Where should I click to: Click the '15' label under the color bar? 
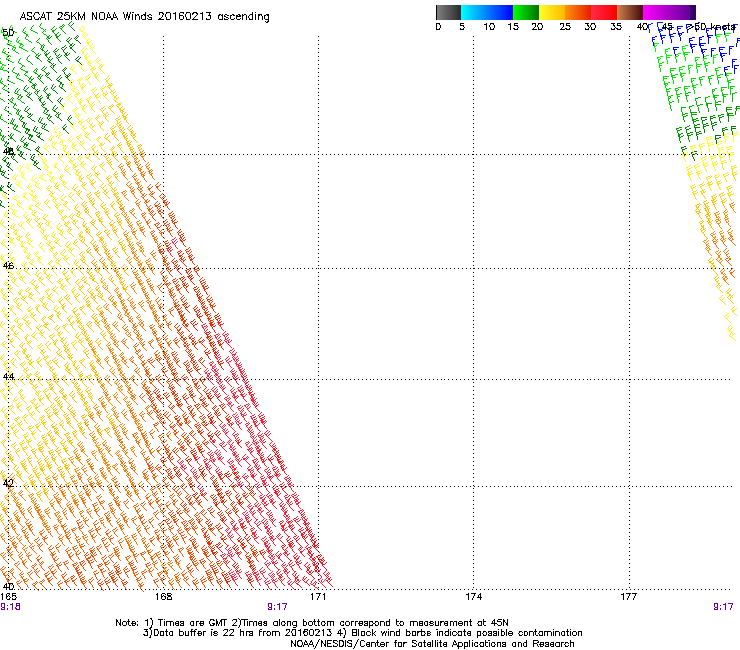513,27
